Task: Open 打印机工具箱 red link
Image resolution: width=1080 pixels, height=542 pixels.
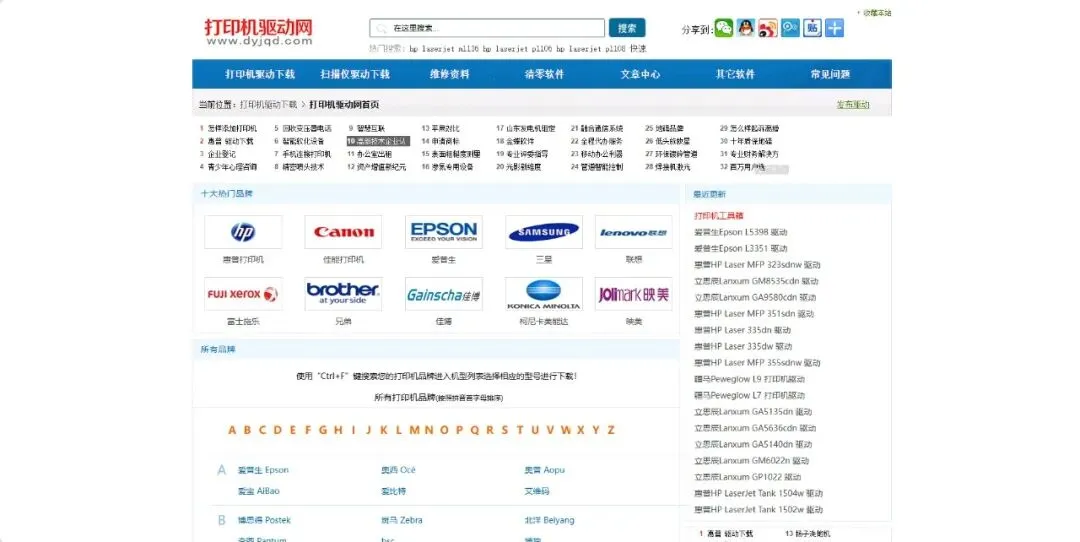Action: 719,216
